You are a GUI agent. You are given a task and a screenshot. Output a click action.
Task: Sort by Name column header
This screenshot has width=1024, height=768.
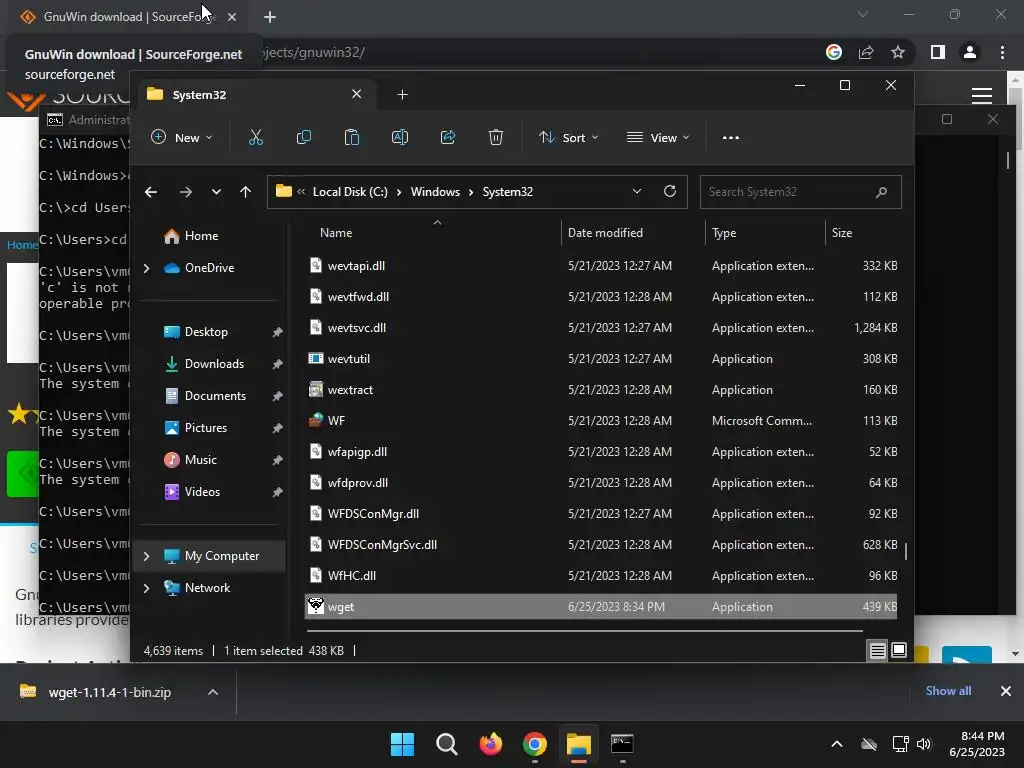point(336,233)
